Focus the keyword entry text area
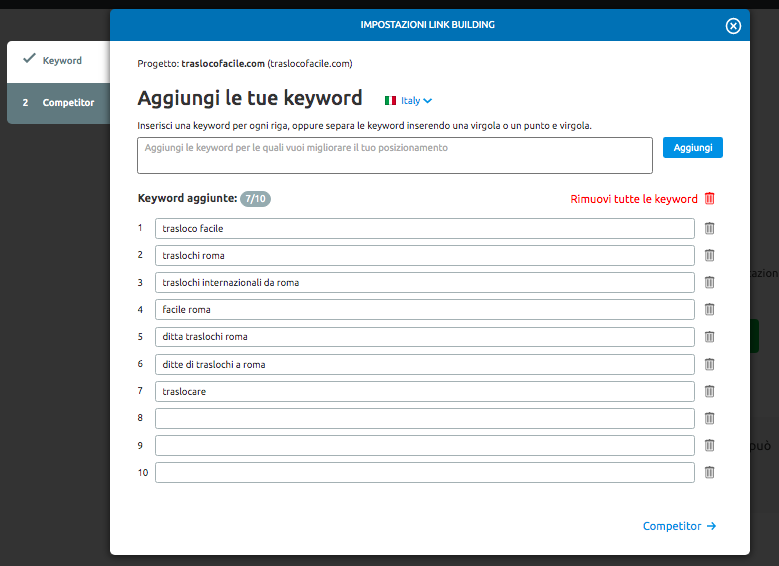The height and width of the screenshot is (566, 779). 395,155
